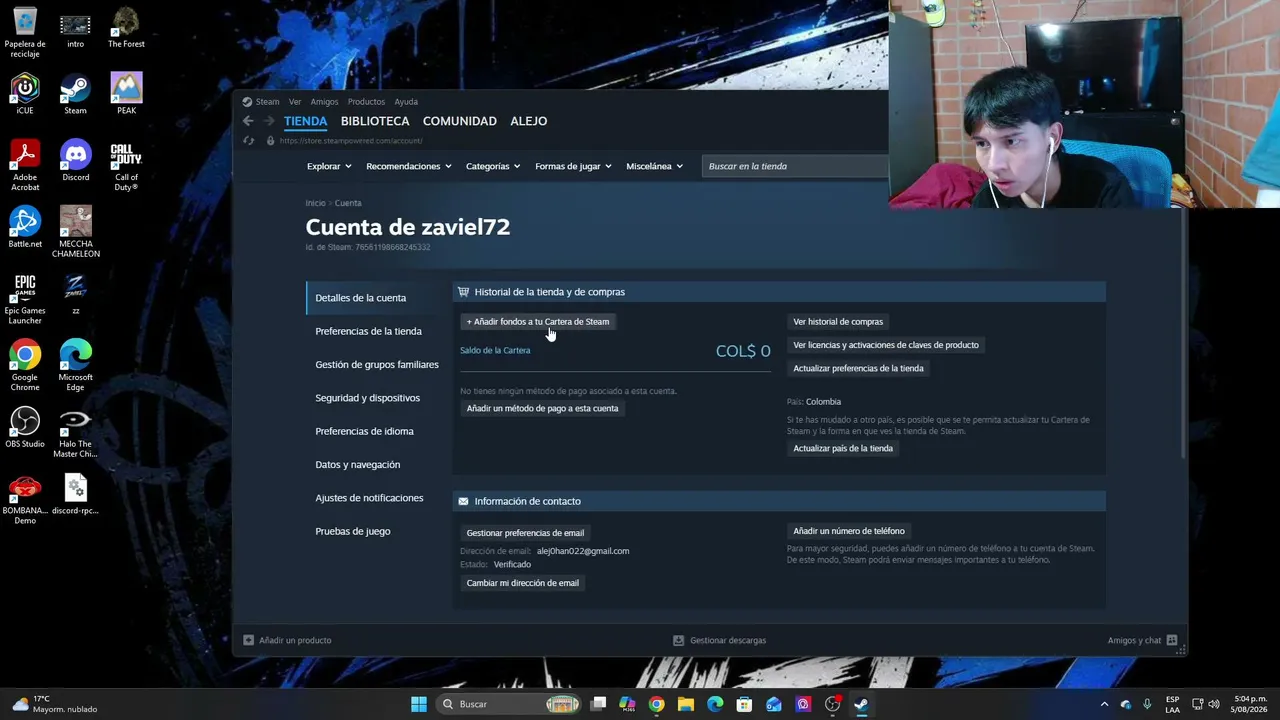Viewport: 1280px width, 720px height.
Task: Click the Steam icon in the taskbar
Action: (x=861, y=704)
